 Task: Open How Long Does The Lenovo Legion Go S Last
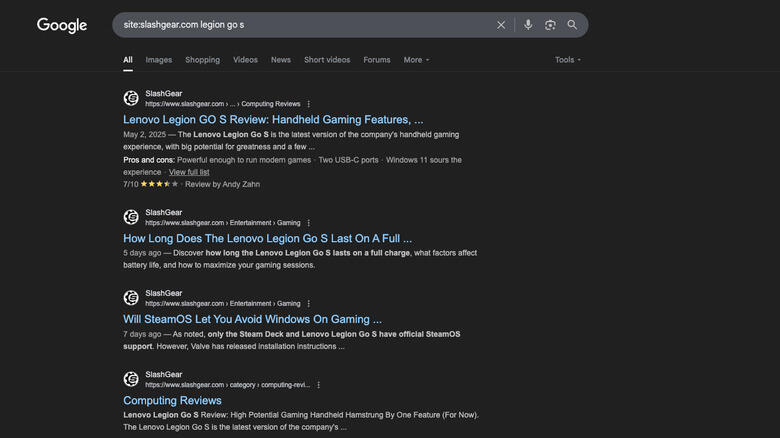(x=268, y=238)
